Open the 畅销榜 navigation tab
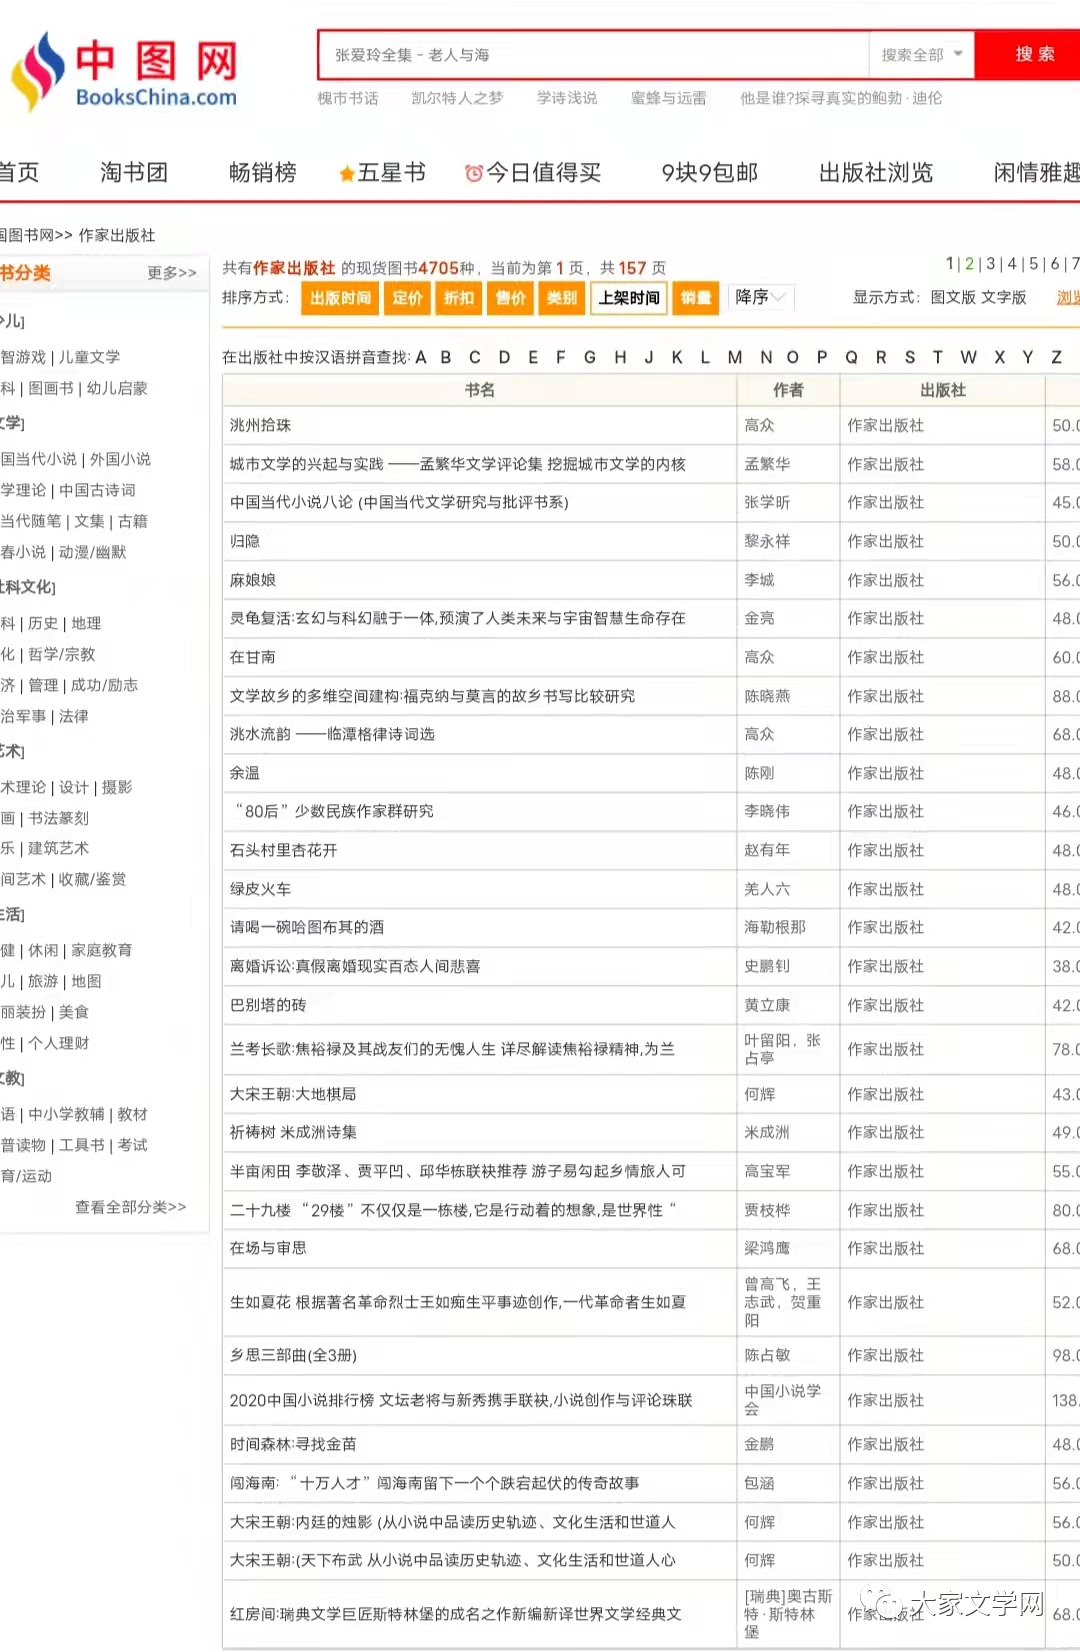 [x=263, y=173]
